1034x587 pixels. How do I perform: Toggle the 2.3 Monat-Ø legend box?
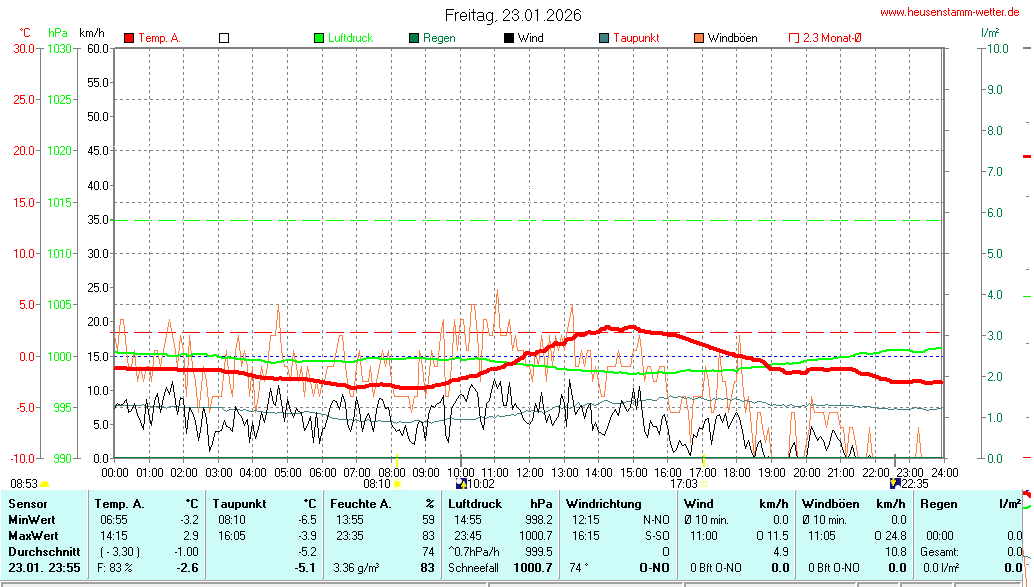pyautogui.click(x=794, y=38)
